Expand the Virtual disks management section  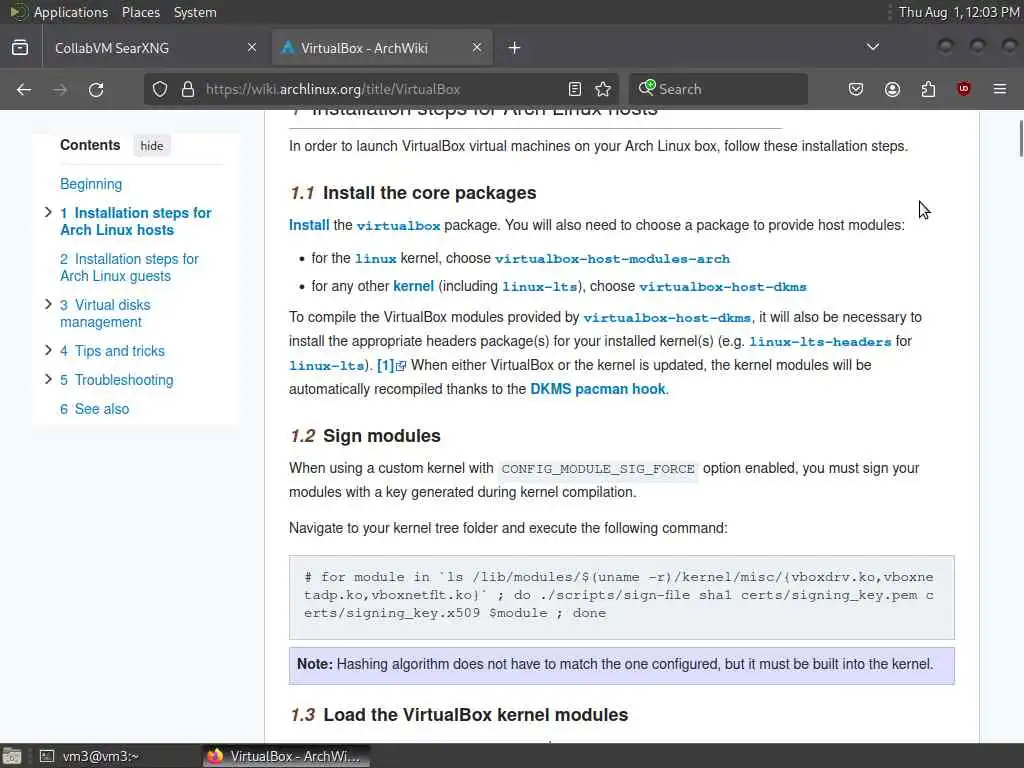(48, 304)
